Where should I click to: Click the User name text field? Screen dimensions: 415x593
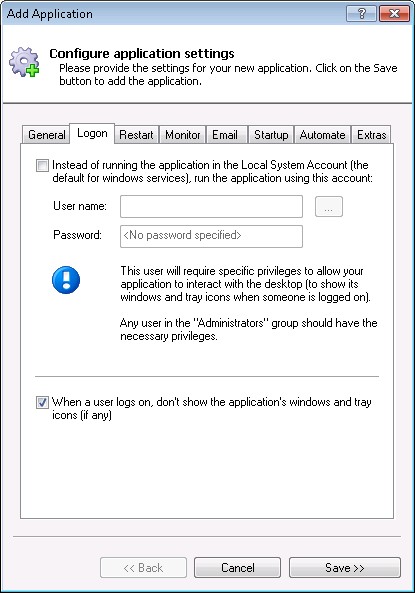click(x=211, y=206)
